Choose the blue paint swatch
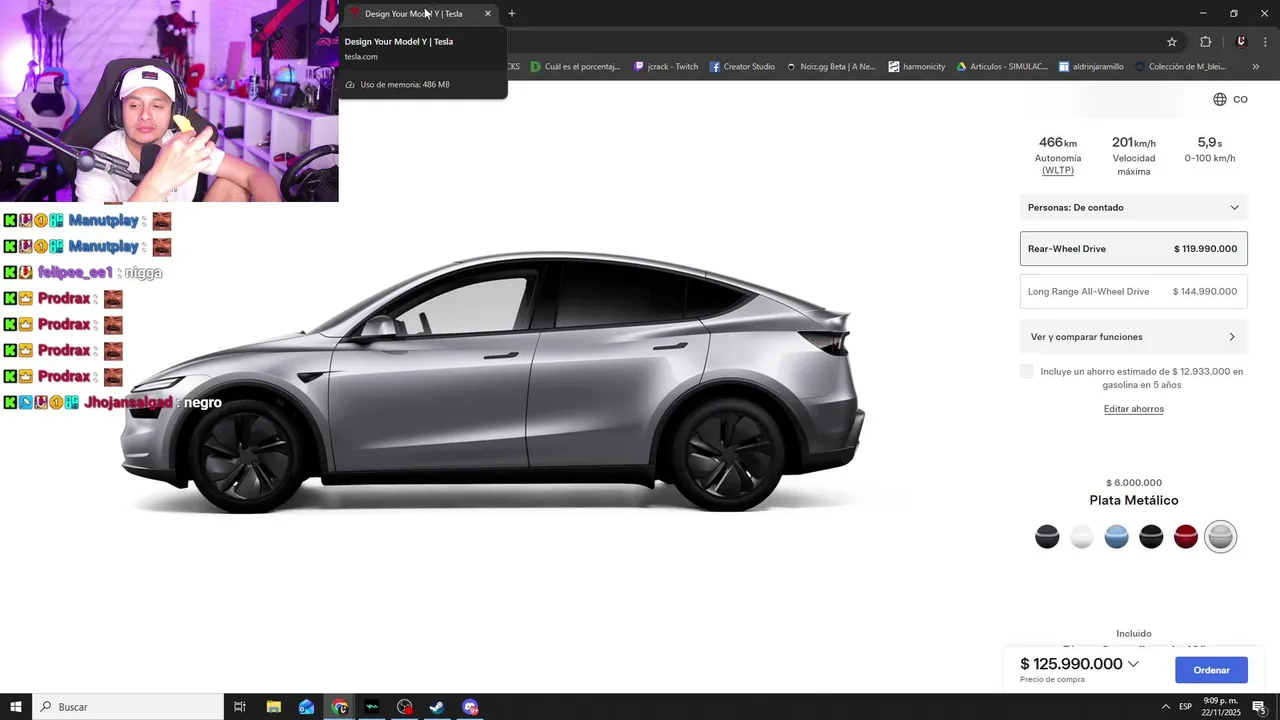The width and height of the screenshot is (1280, 720). click(x=1116, y=537)
